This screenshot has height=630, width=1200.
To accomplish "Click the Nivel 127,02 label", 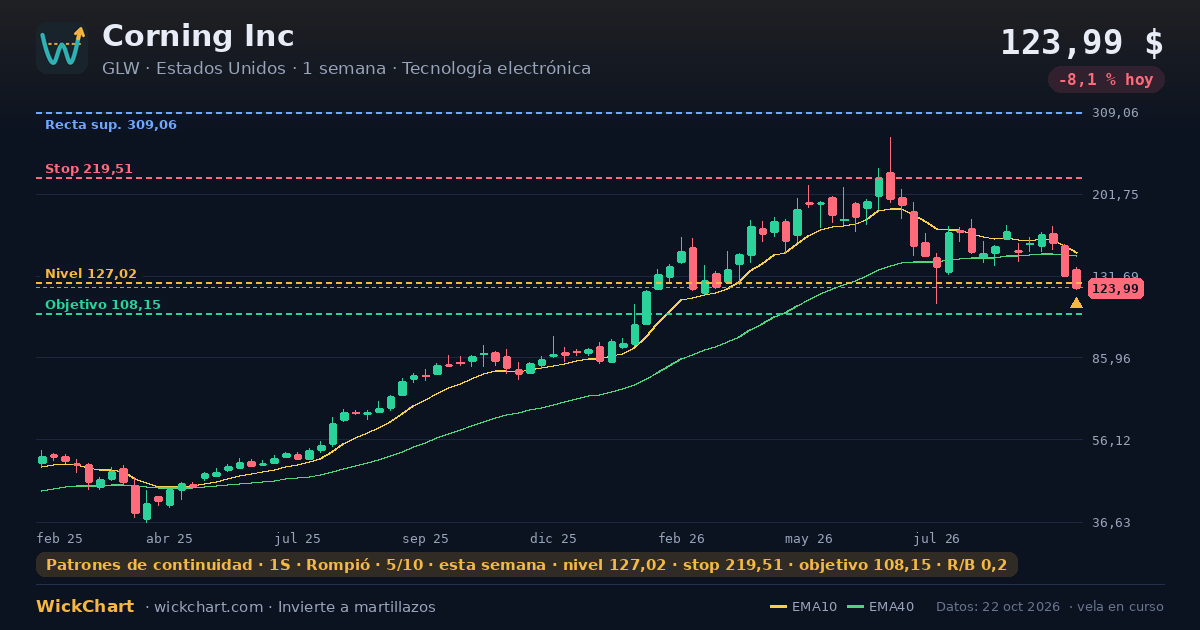I will coord(91,274).
